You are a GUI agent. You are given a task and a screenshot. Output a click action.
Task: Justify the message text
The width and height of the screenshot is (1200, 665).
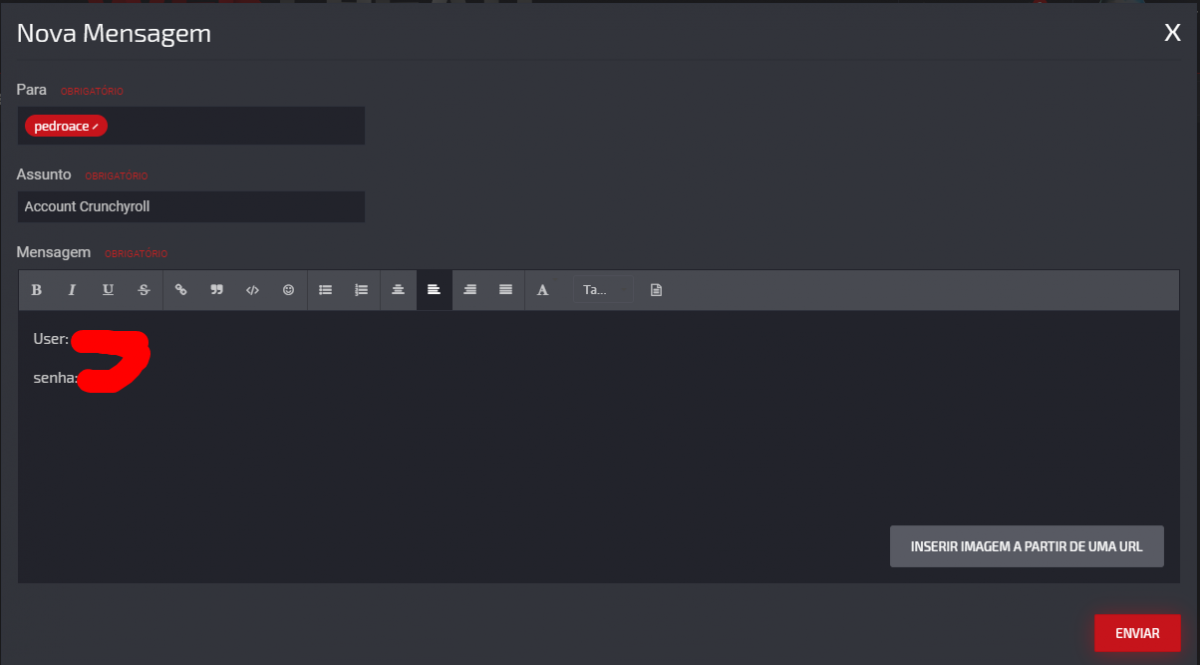point(506,290)
